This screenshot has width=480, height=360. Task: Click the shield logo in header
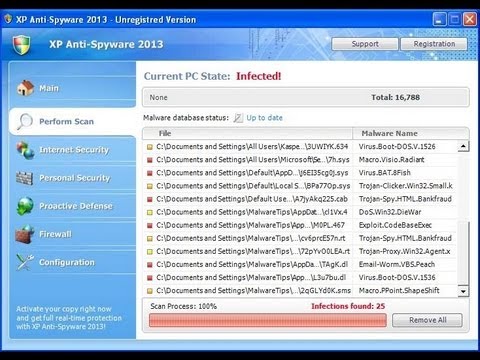pyautogui.click(x=22, y=45)
